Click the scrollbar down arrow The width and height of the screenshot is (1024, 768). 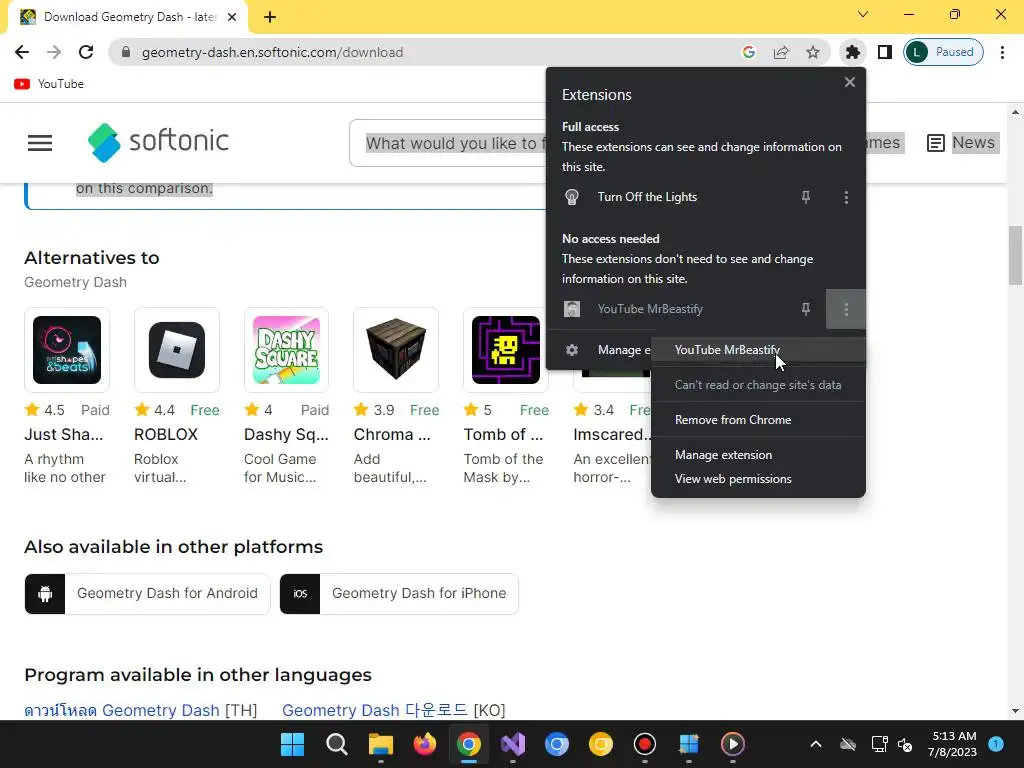(x=1015, y=711)
